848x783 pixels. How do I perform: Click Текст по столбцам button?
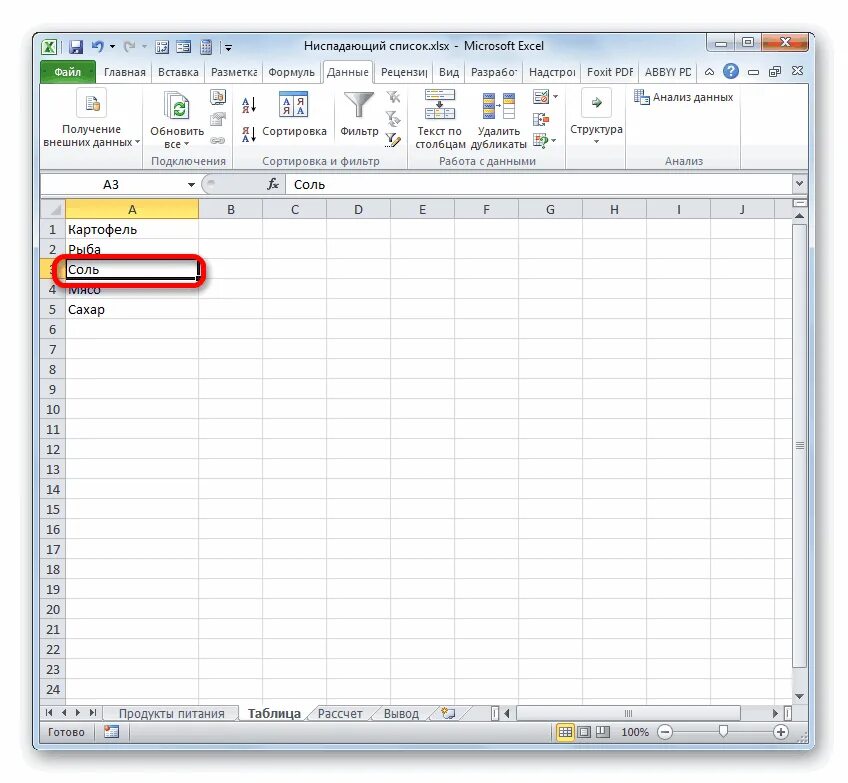(440, 120)
